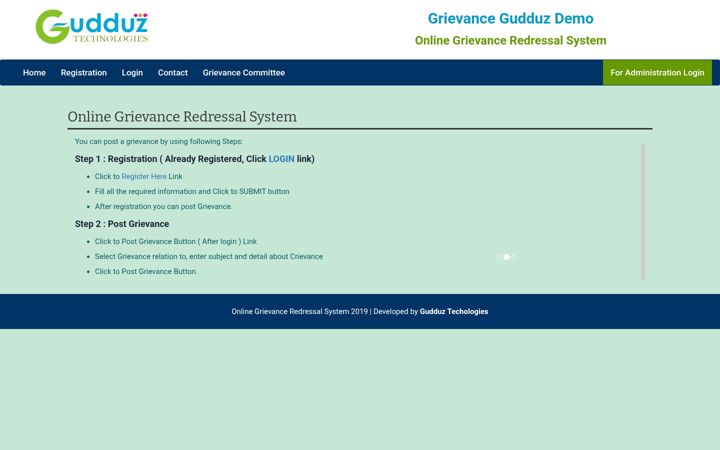The image size is (720, 450).
Task: Open the Contact page
Action: pyautogui.click(x=173, y=73)
